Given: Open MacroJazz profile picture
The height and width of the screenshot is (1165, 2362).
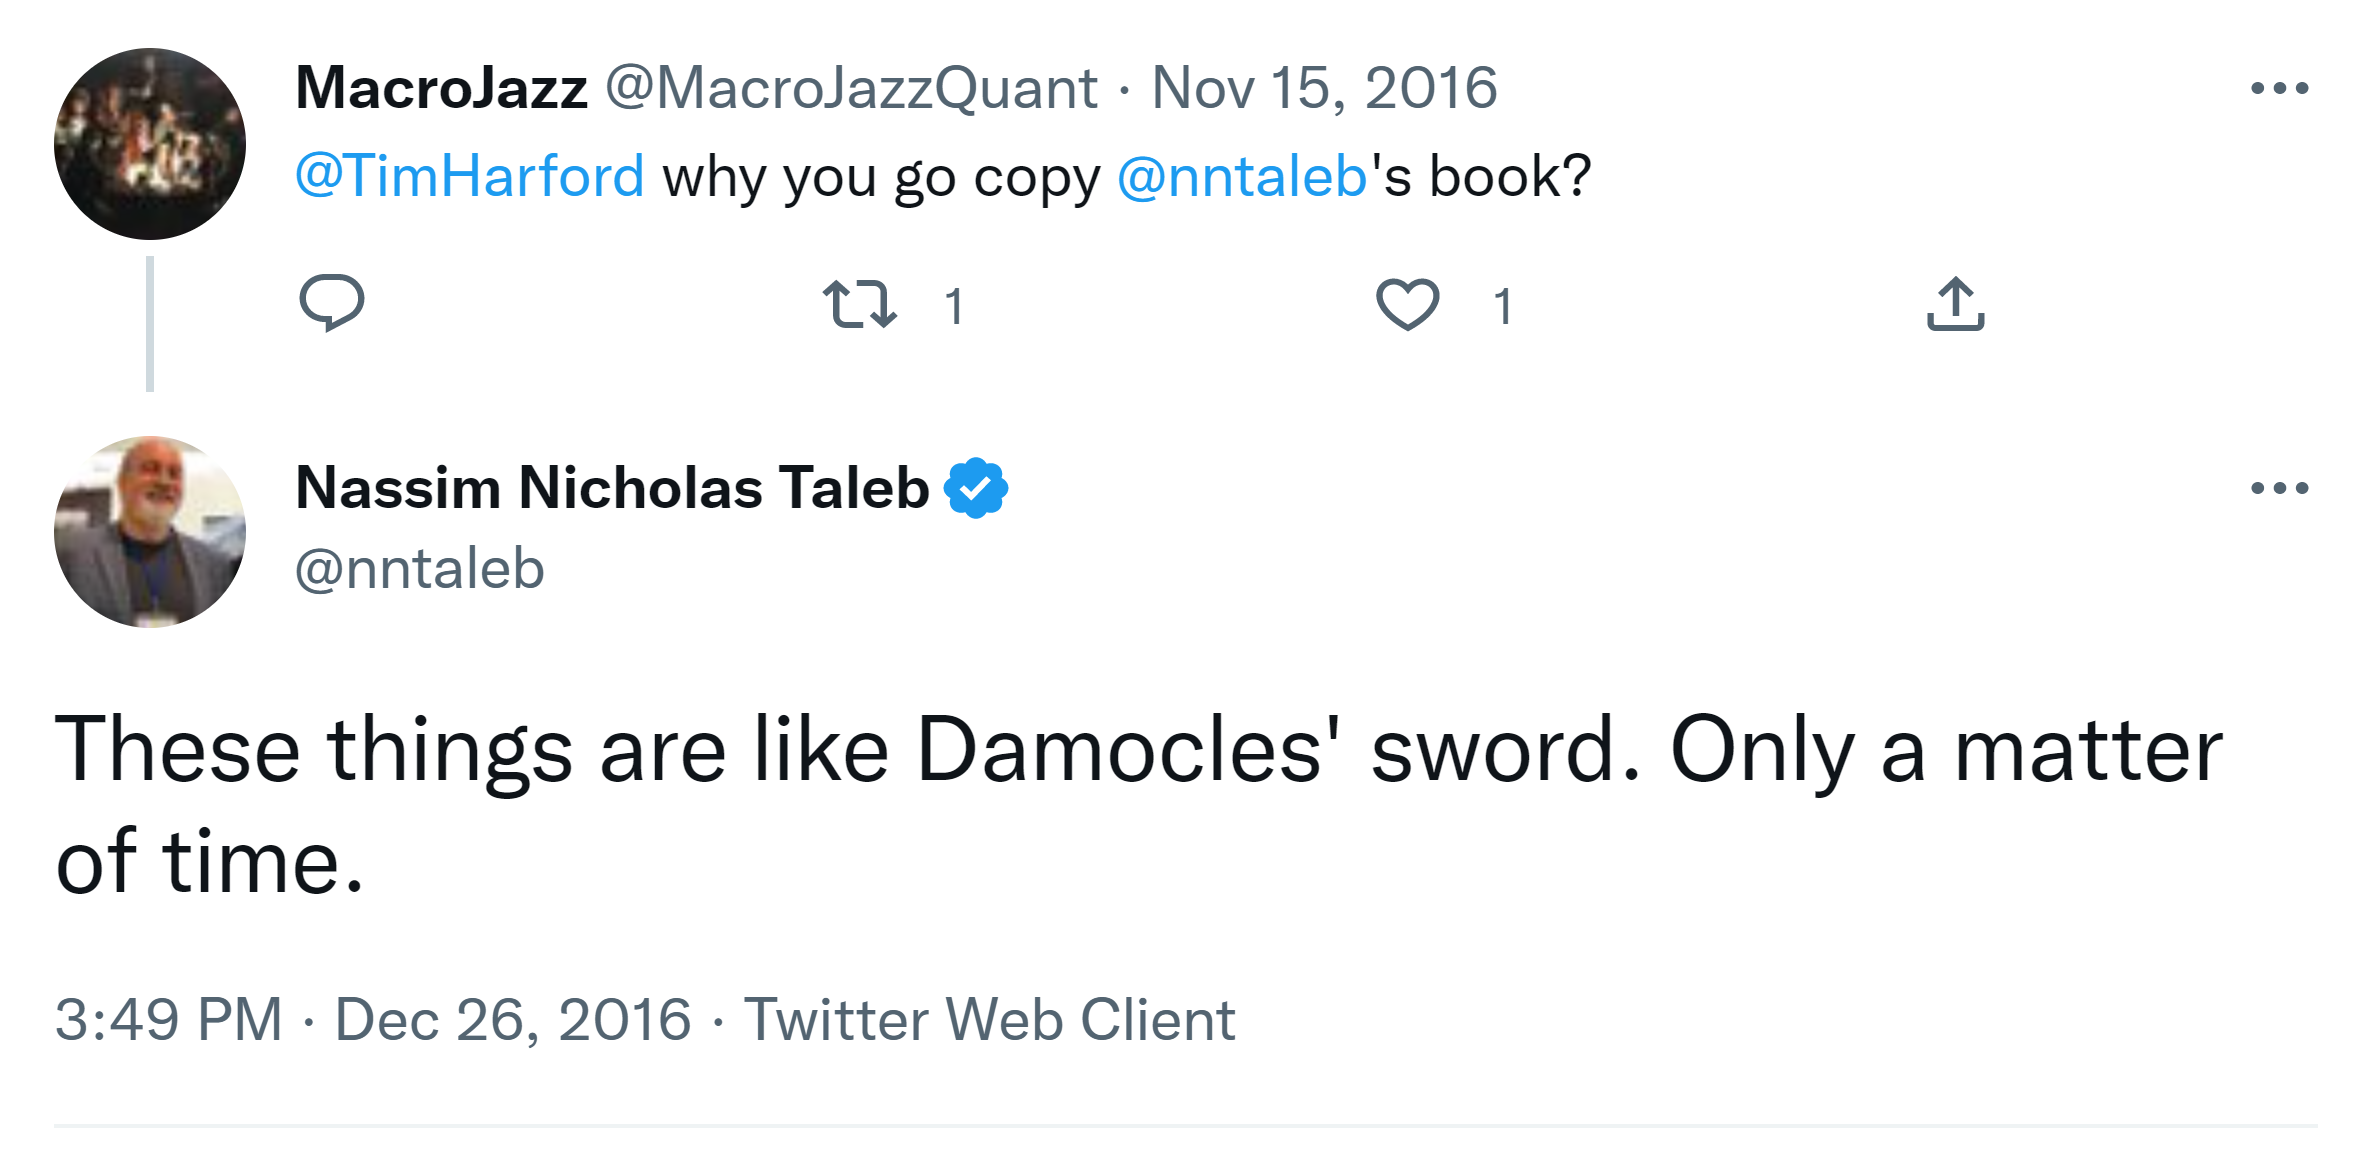Looking at the screenshot, I should 150,144.
